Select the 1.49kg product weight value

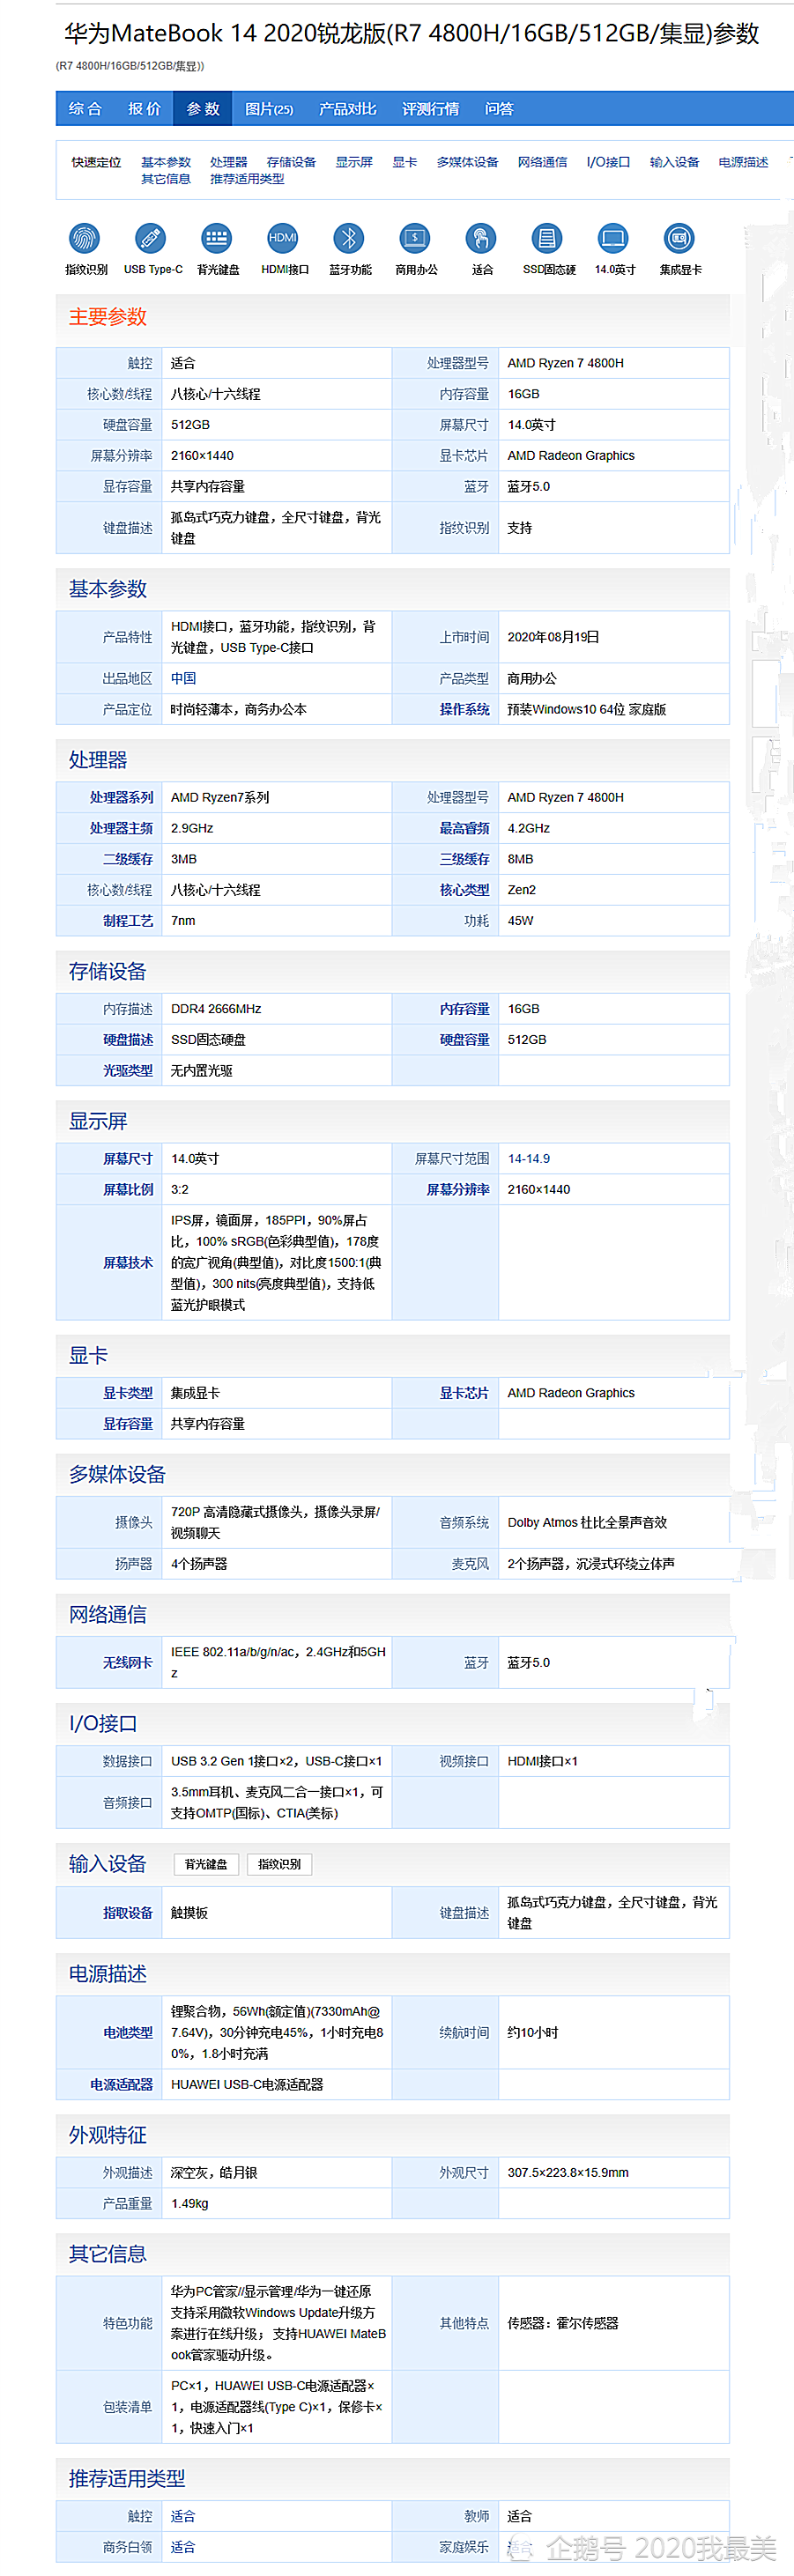190,2204
